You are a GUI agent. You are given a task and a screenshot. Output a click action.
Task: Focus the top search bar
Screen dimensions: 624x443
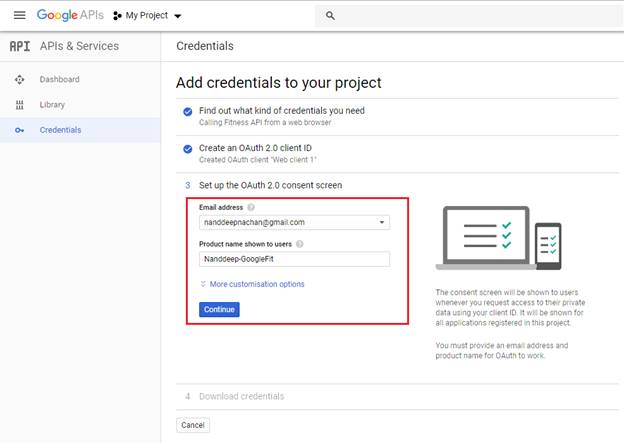click(469, 16)
